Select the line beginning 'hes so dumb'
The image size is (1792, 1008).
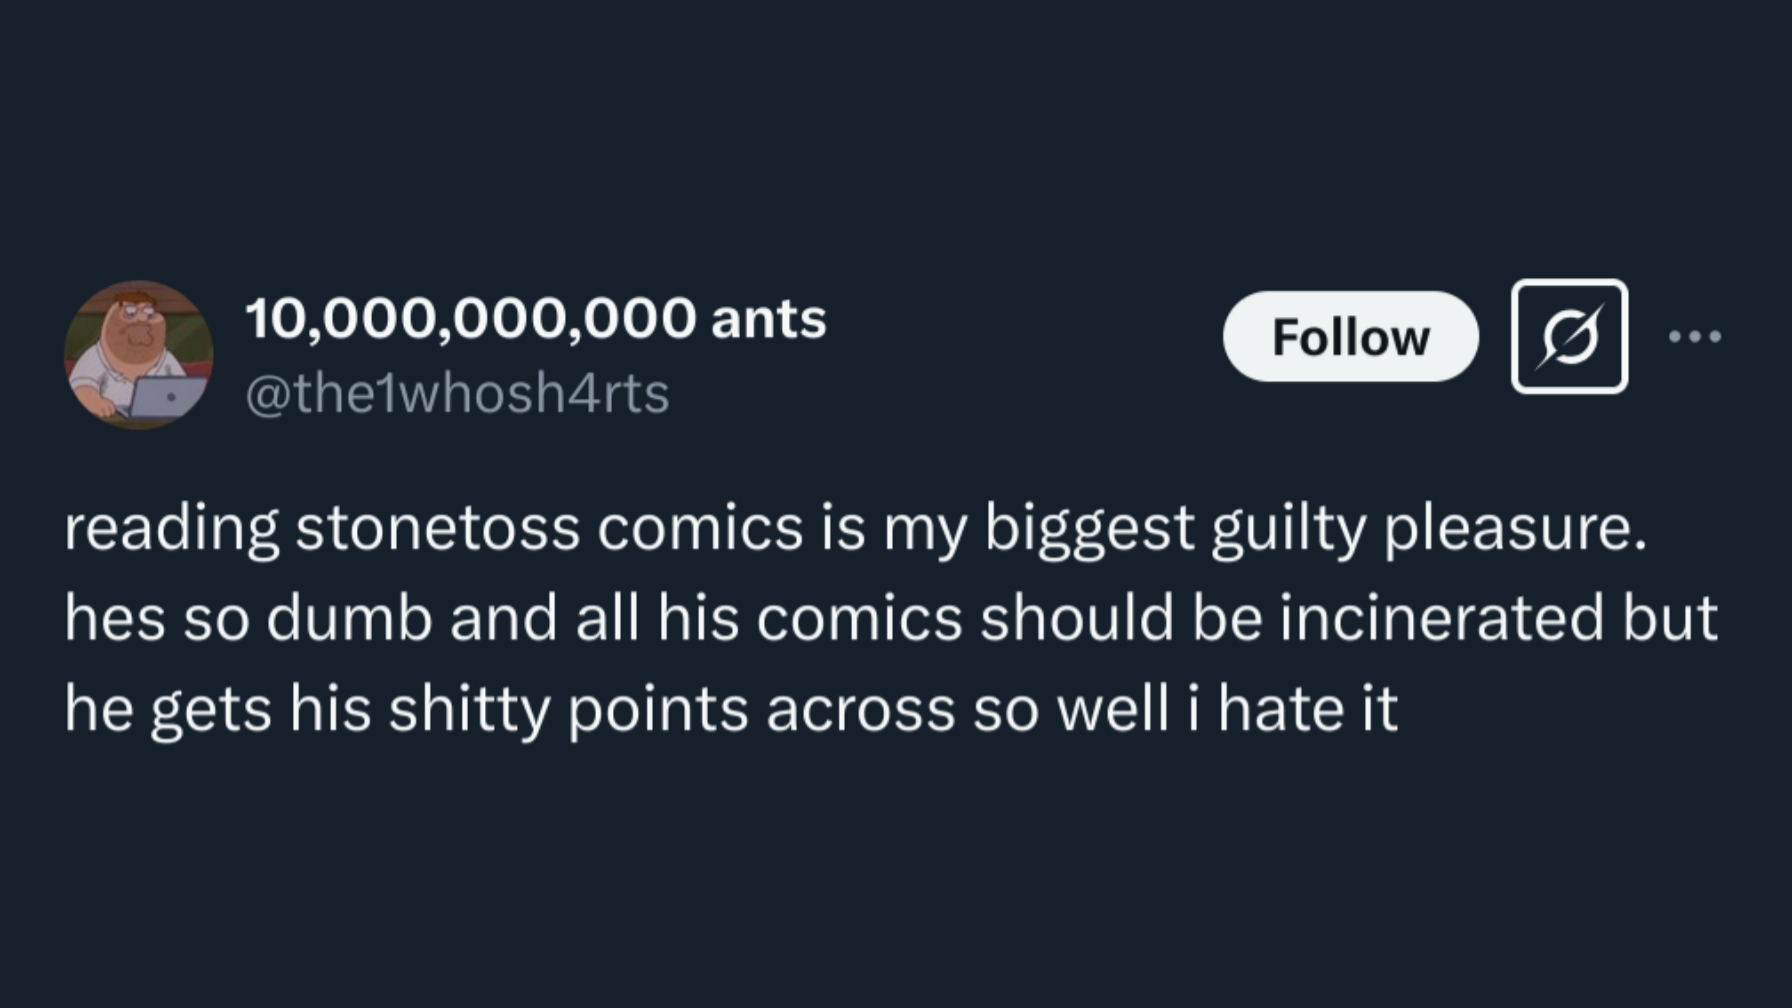click(890, 618)
